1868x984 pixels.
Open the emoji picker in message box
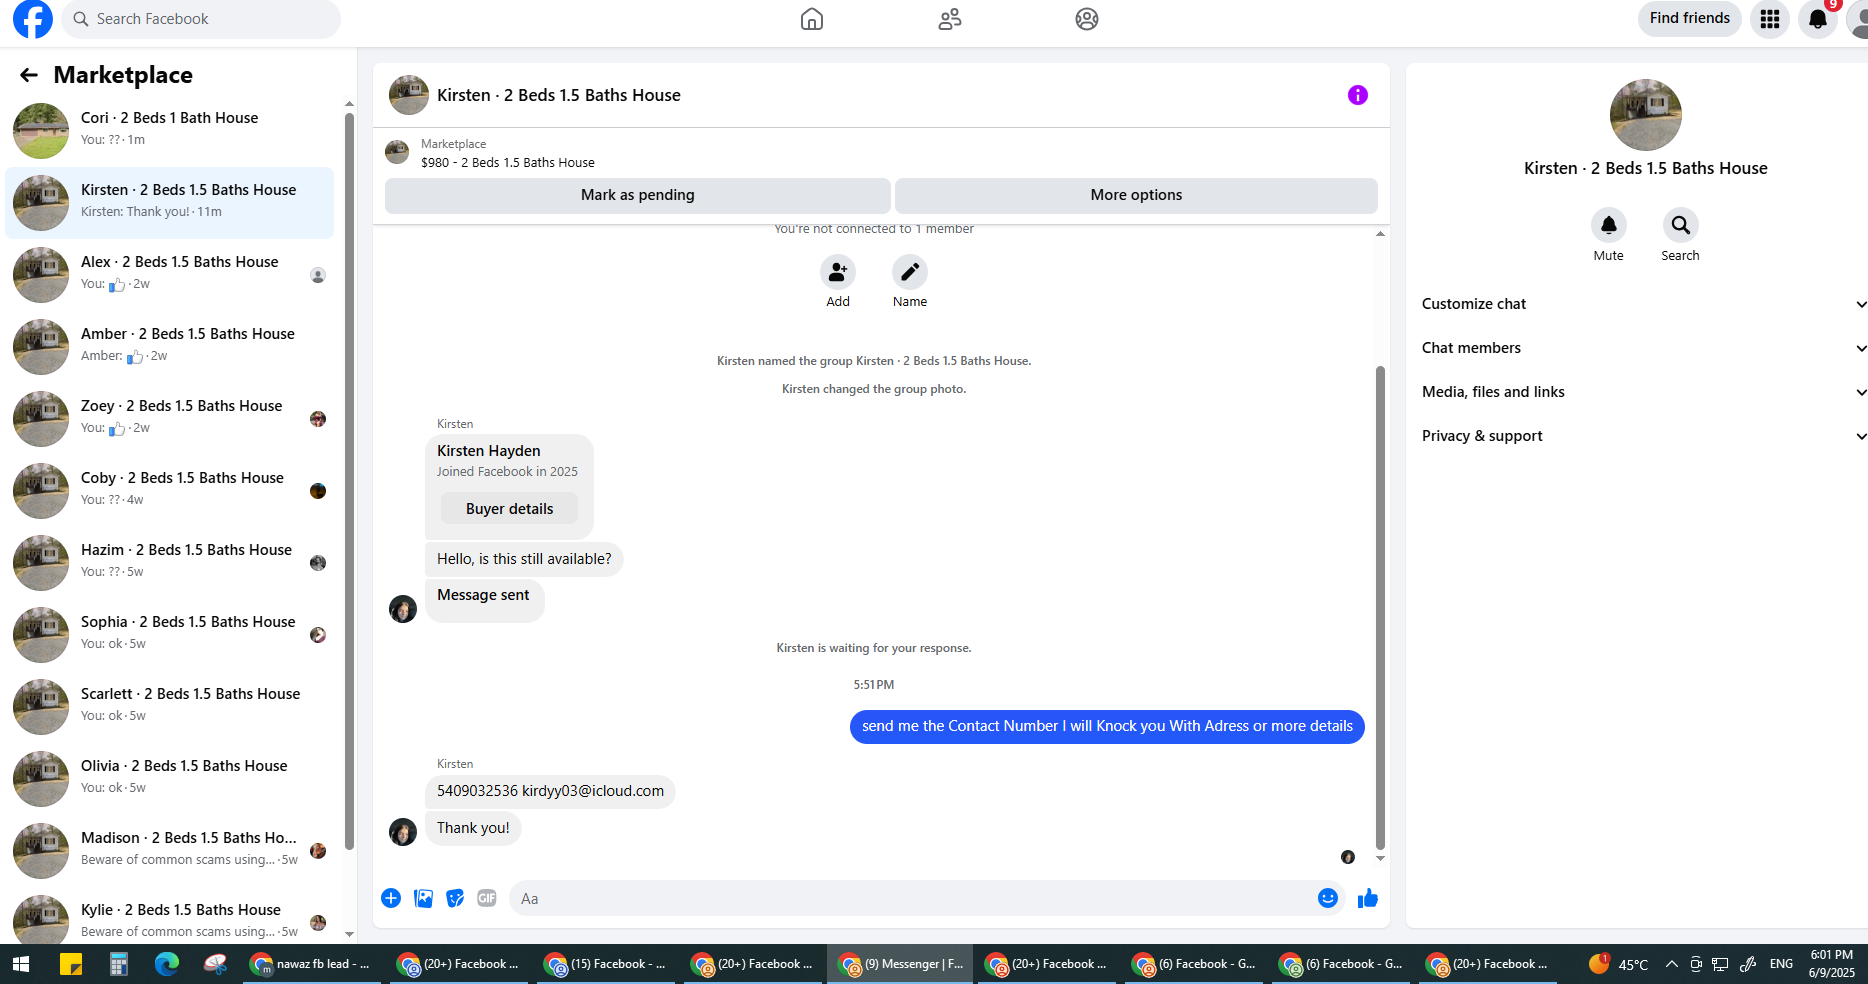[1328, 898]
